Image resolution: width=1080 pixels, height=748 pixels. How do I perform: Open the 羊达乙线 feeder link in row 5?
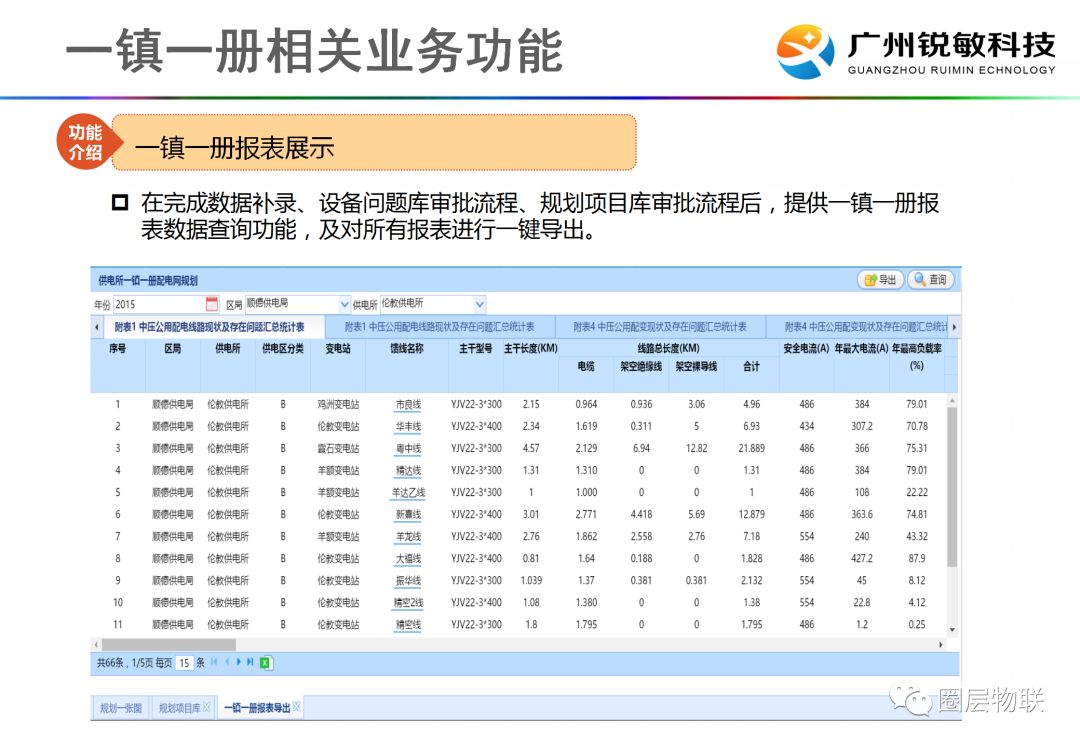[x=408, y=492]
